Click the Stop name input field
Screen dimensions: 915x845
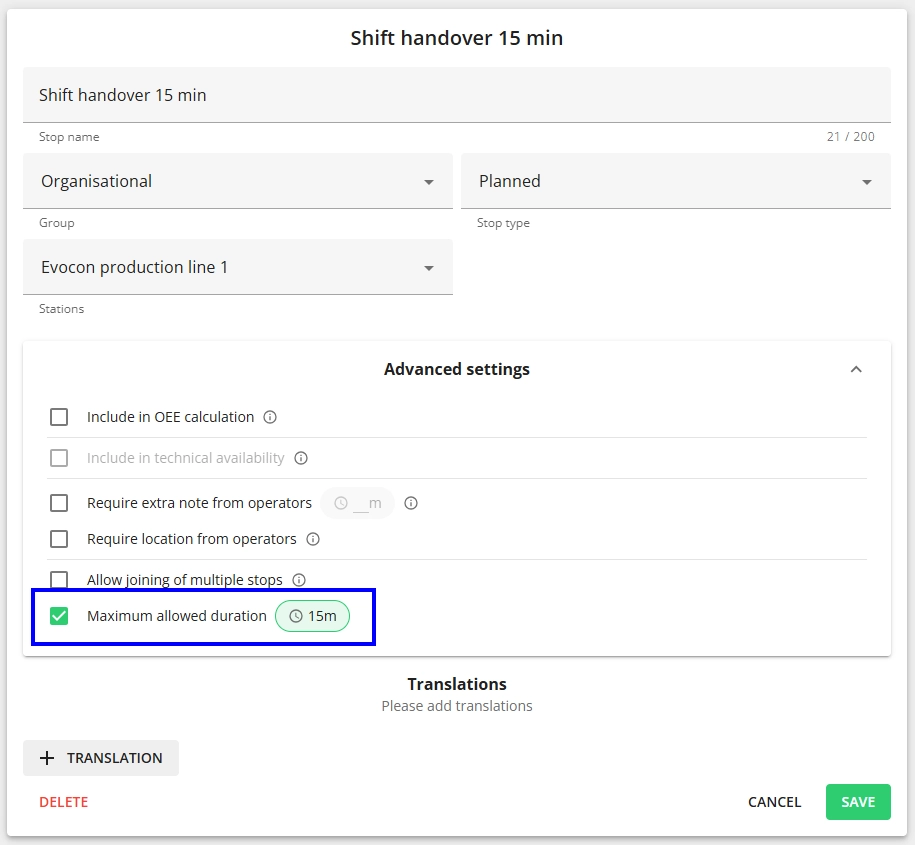click(x=457, y=95)
